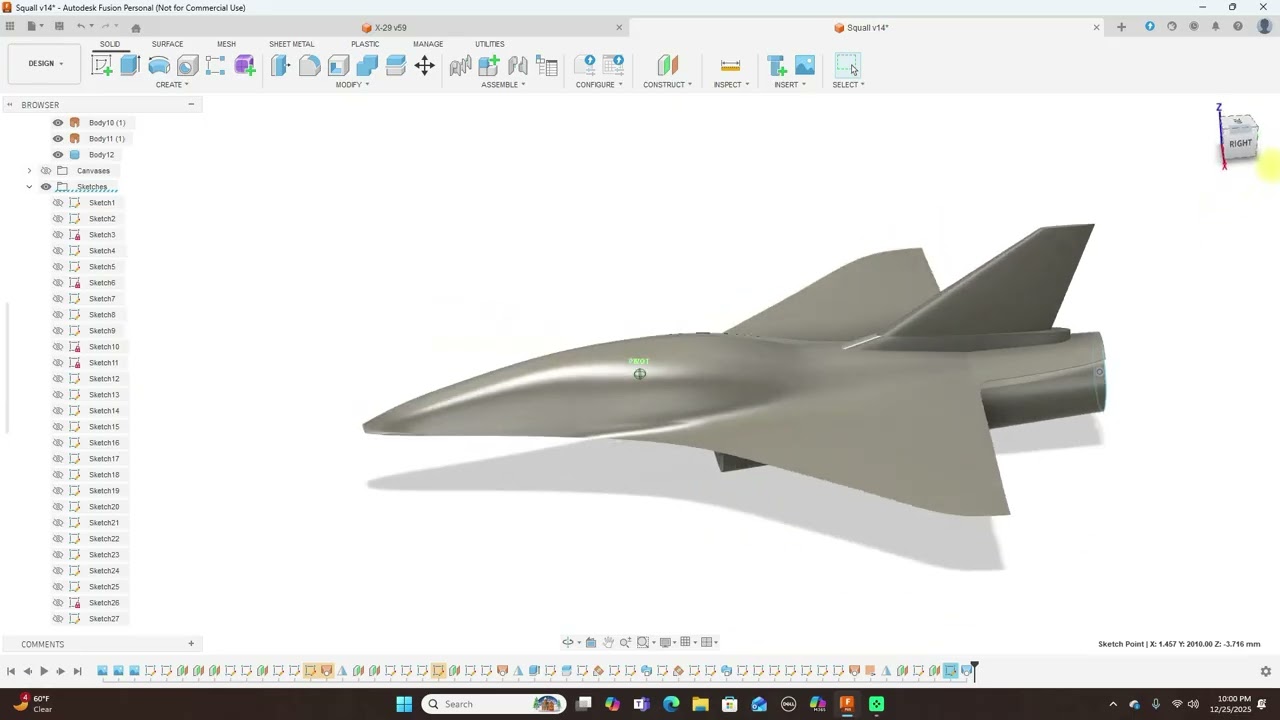Switch to the X-29 v59 document tab

(390, 28)
